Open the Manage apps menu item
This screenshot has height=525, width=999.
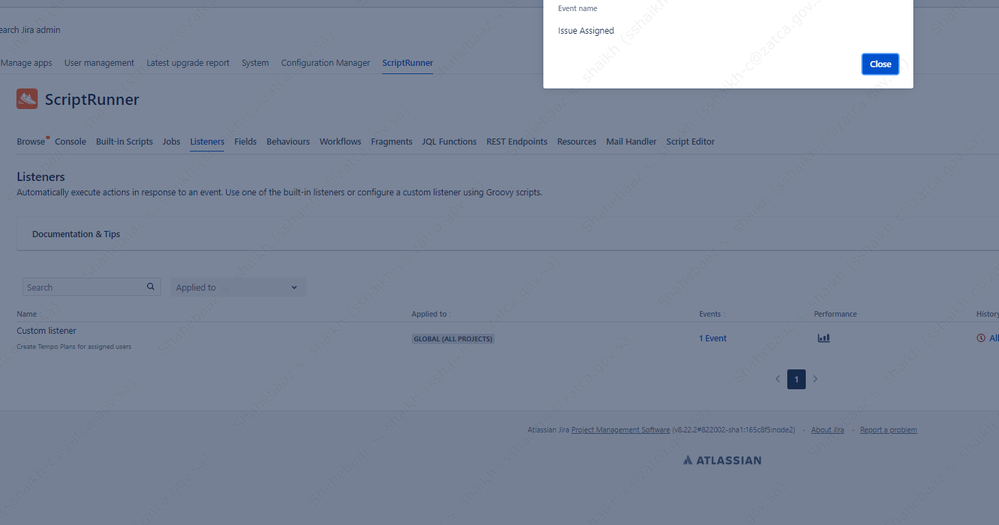pyautogui.click(x=26, y=62)
